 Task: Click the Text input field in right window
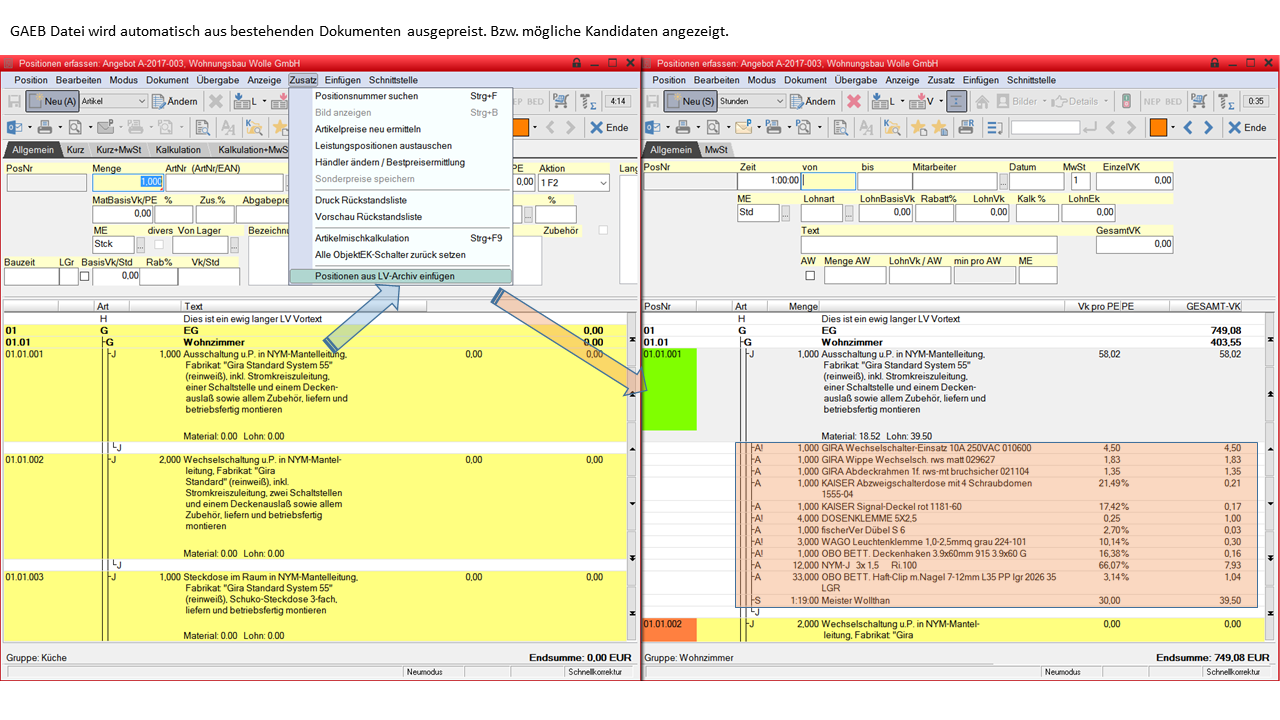coord(928,244)
